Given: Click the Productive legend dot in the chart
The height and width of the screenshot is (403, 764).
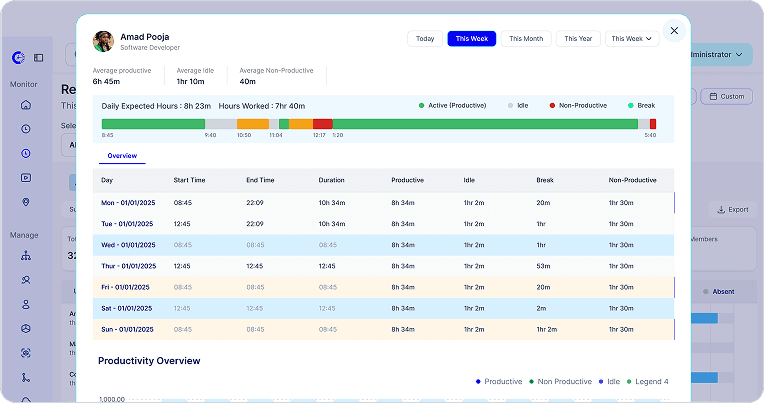Looking at the screenshot, I should [478, 382].
